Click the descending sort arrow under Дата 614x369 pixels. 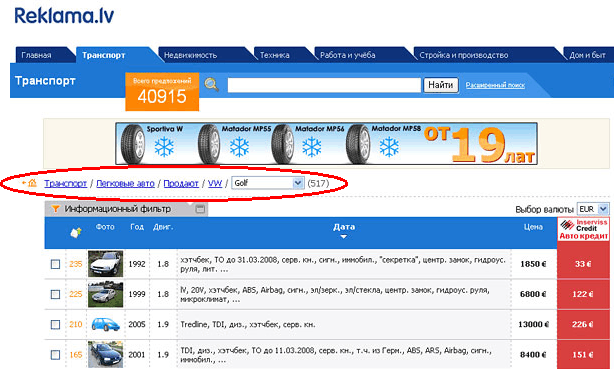(x=343, y=237)
